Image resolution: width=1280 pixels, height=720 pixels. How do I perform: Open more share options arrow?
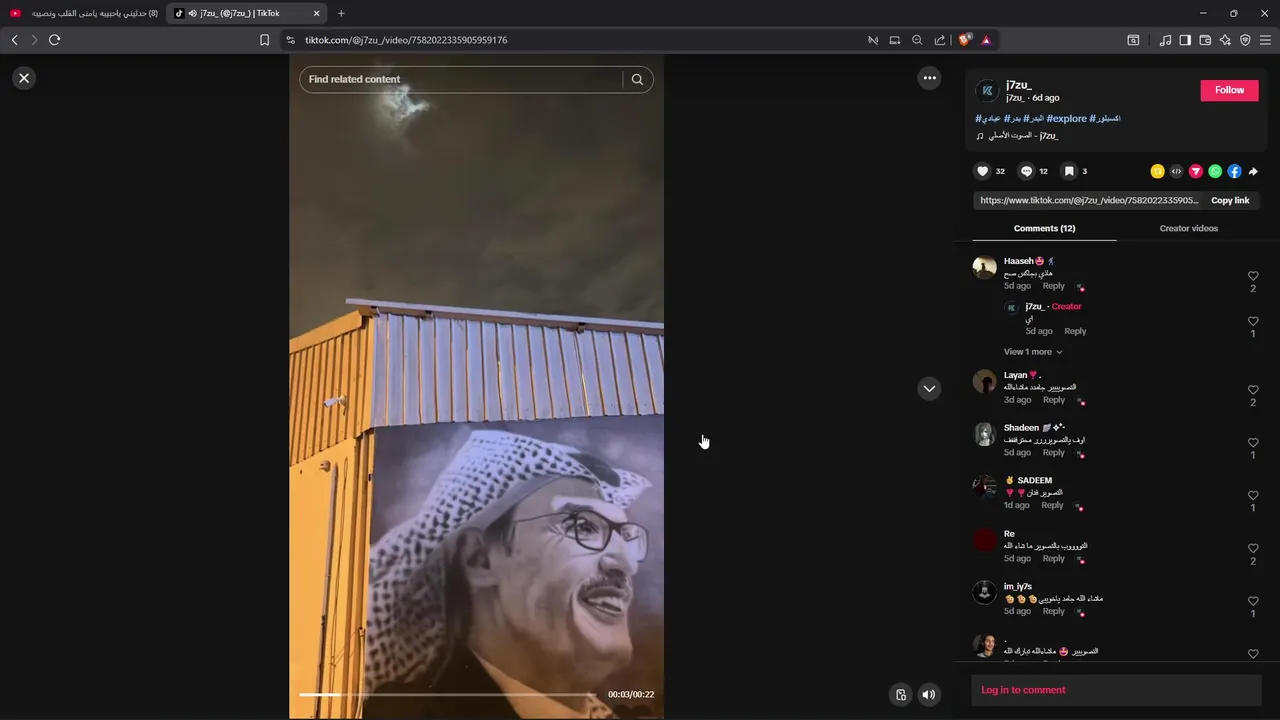pyautogui.click(x=1253, y=171)
